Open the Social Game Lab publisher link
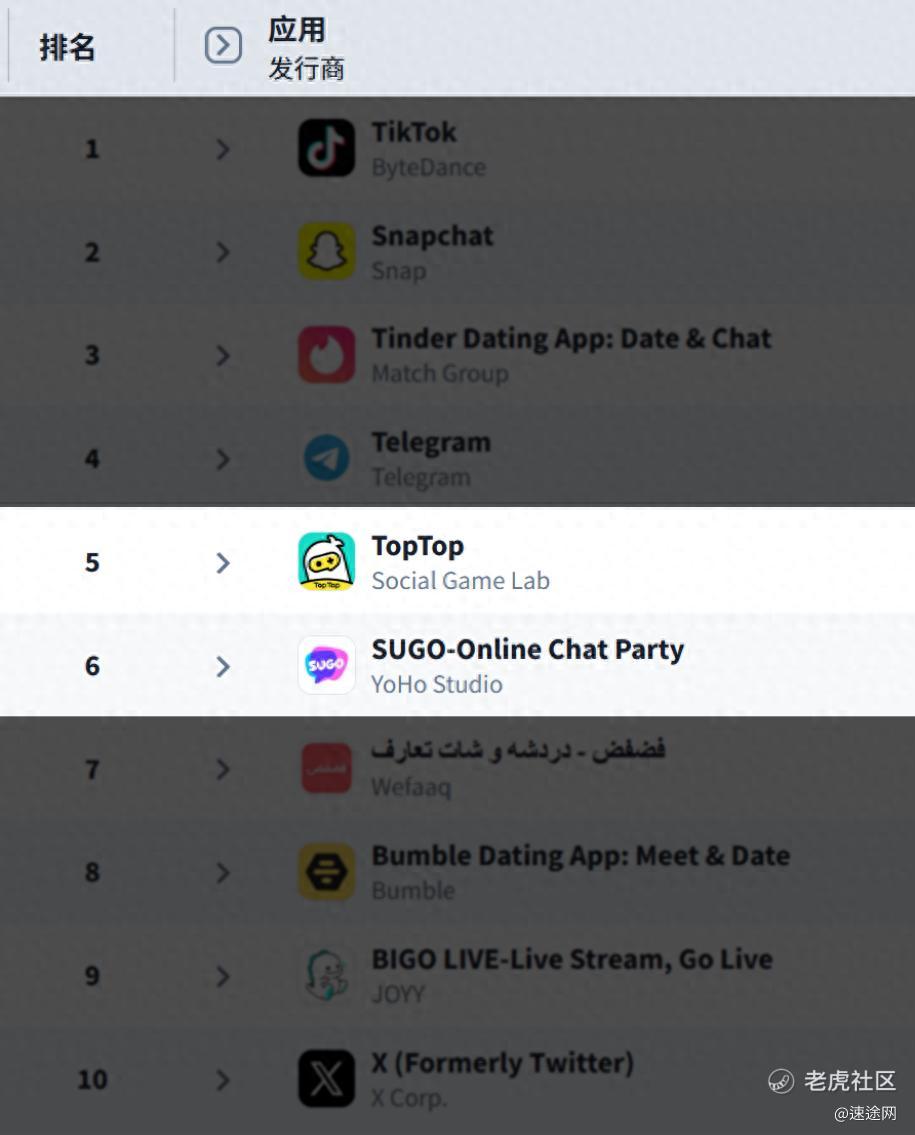This screenshot has height=1135, width=915. tap(460, 581)
